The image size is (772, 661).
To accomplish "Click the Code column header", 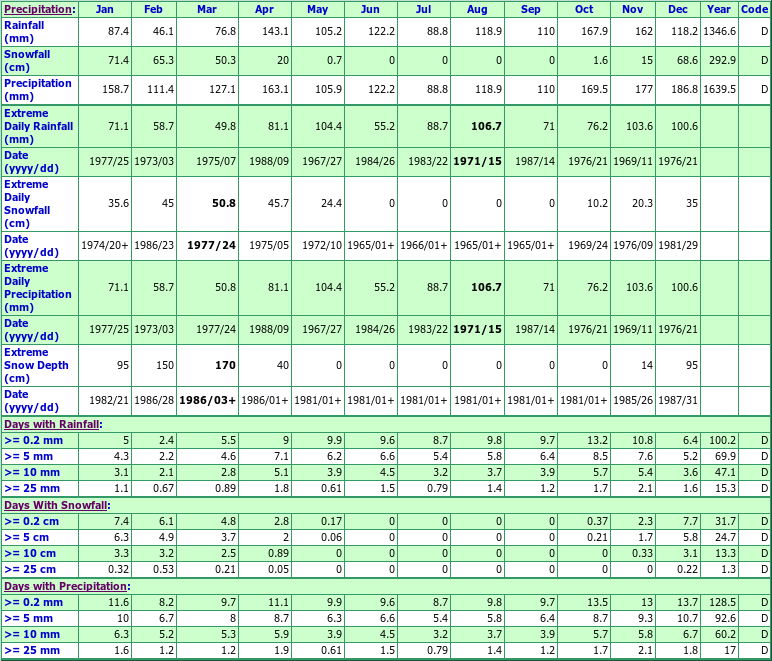I will pyautogui.click(x=754, y=9).
